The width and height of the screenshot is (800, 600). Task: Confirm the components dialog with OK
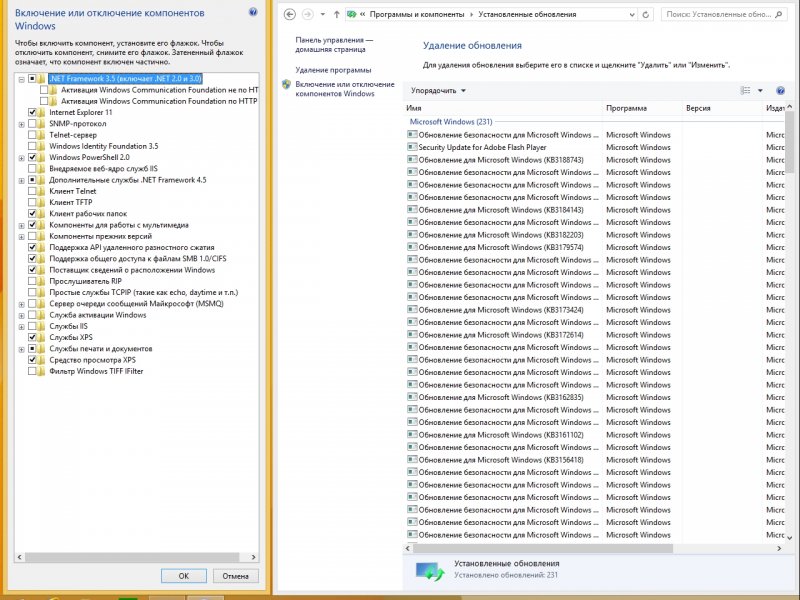pyautogui.click(x=184, y=576)
